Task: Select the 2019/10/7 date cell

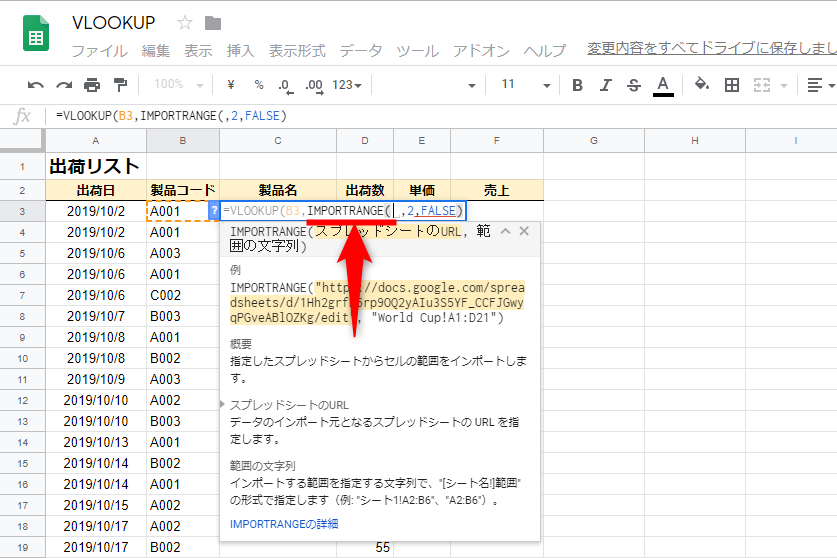Action: [x=96, y=316]
